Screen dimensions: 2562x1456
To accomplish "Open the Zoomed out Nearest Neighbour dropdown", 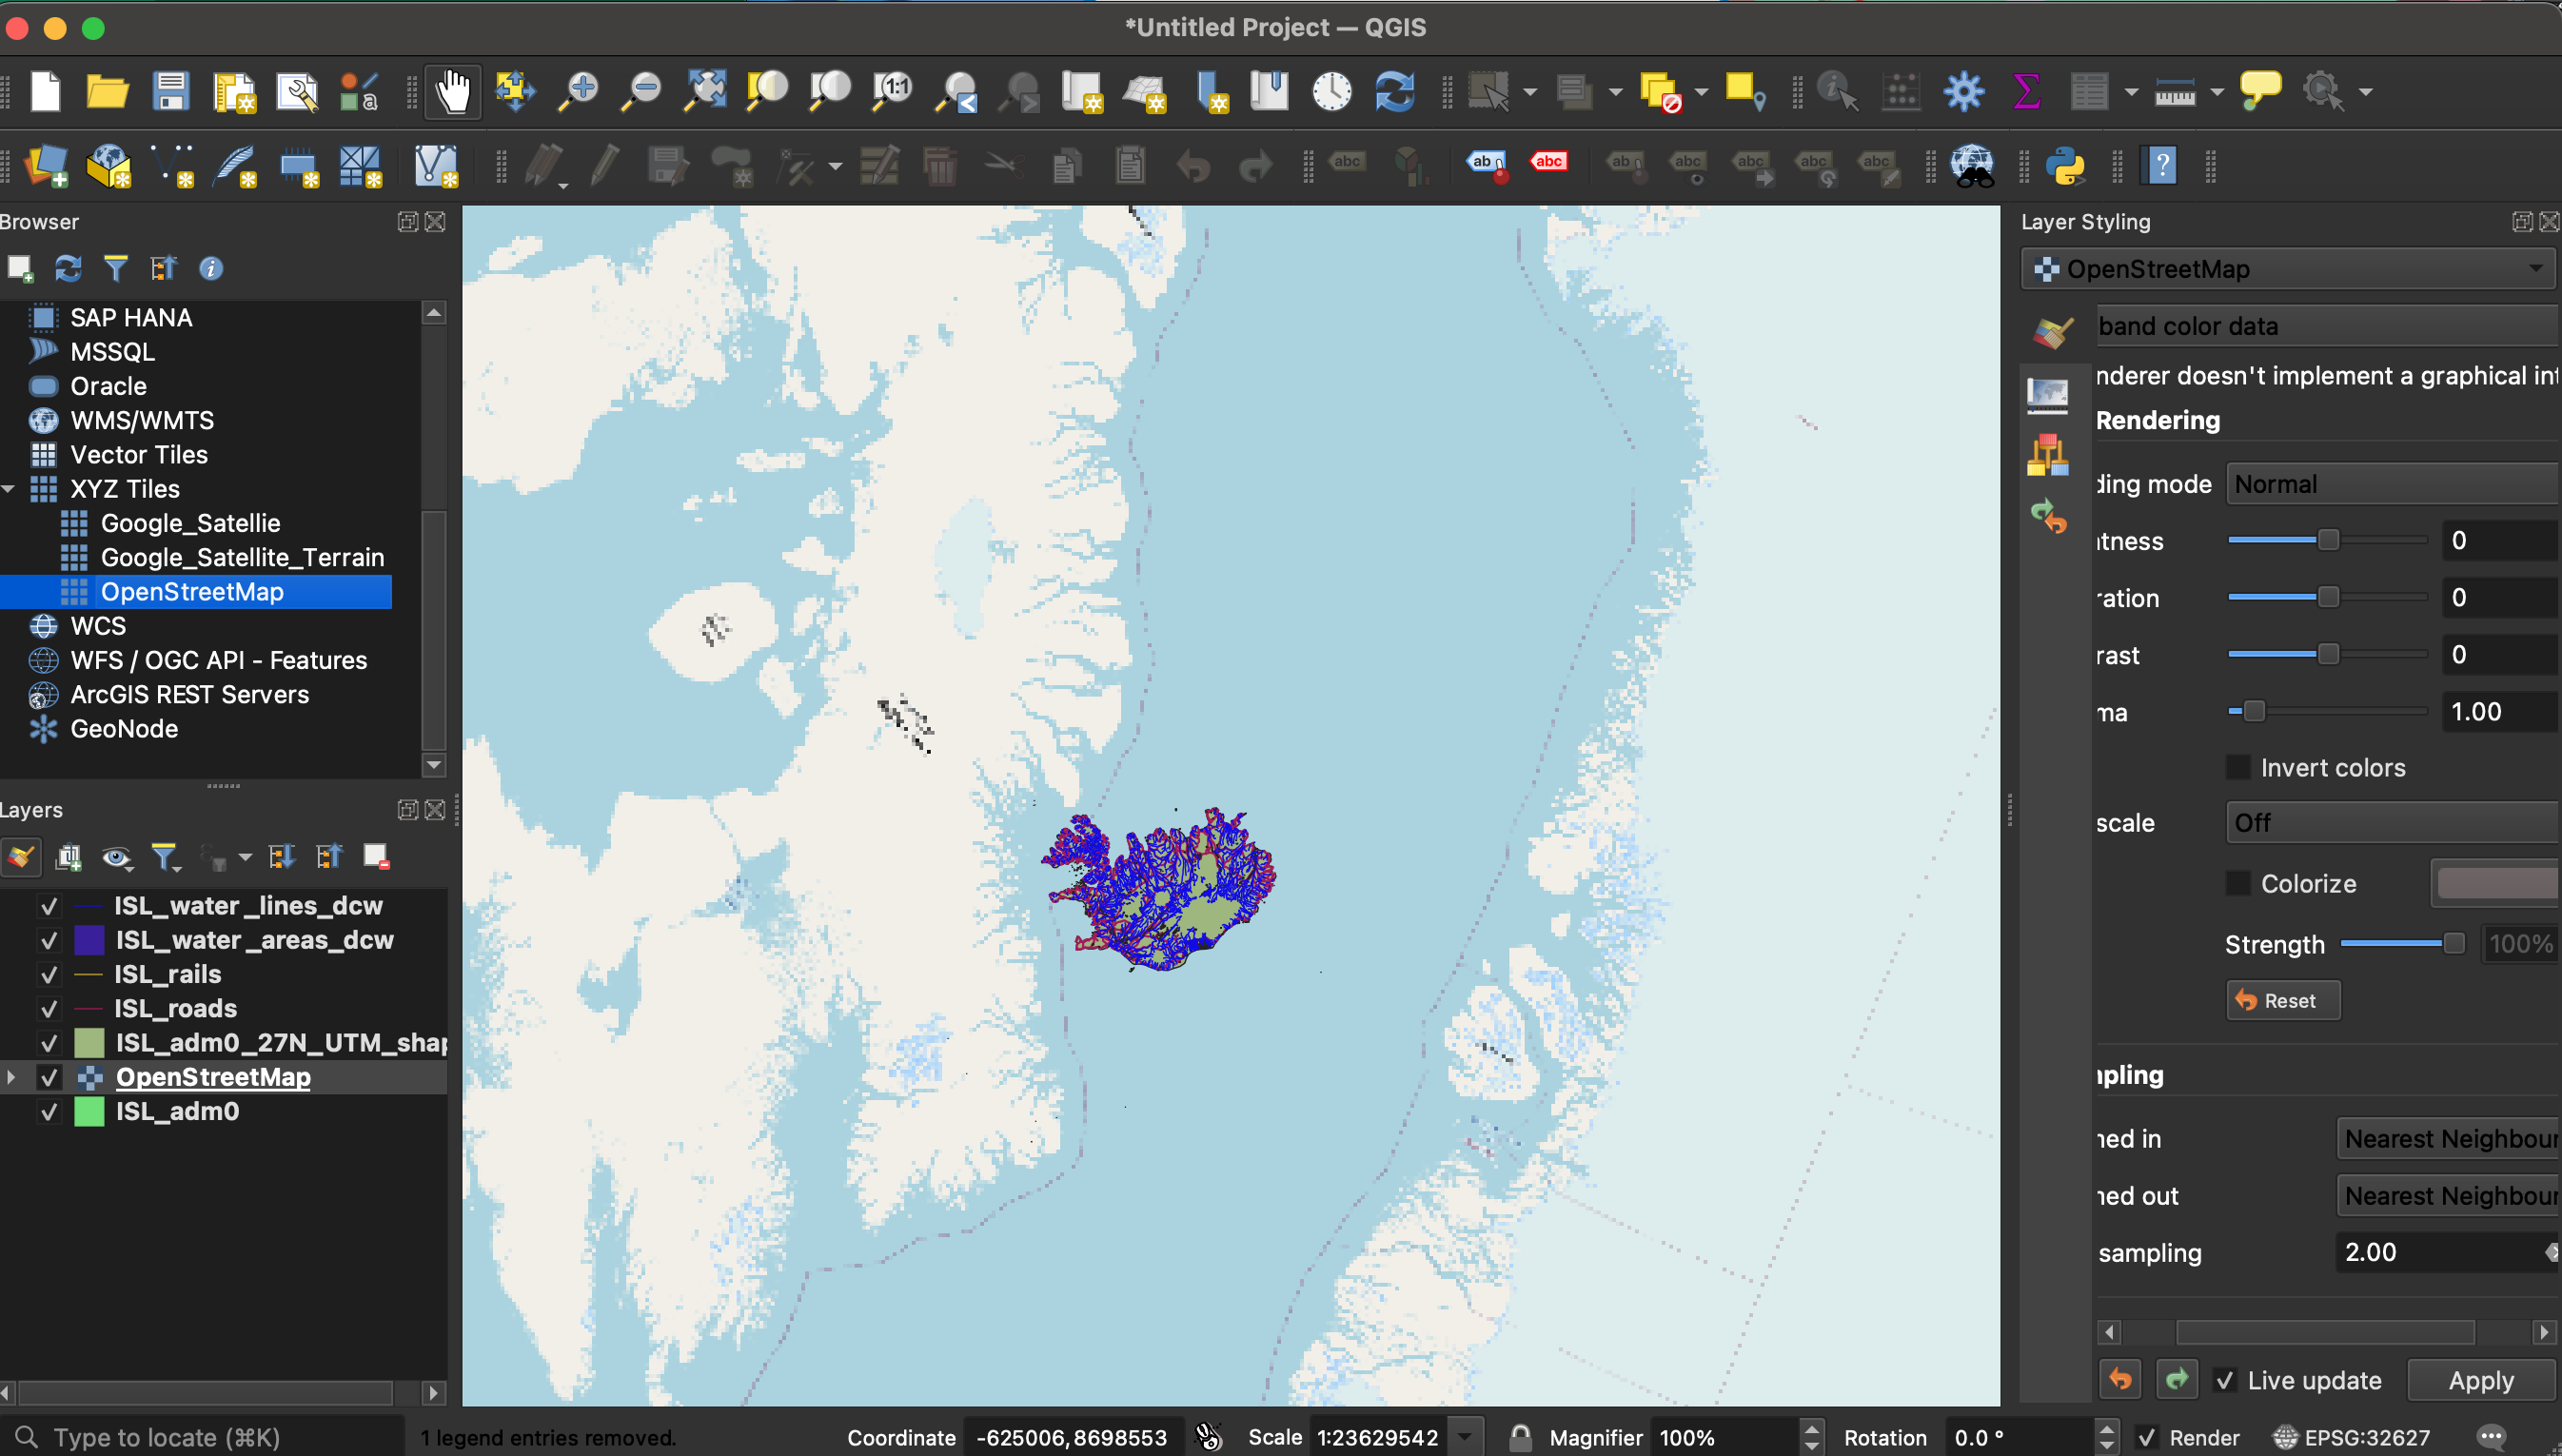I will (x=2447, y=1196).
